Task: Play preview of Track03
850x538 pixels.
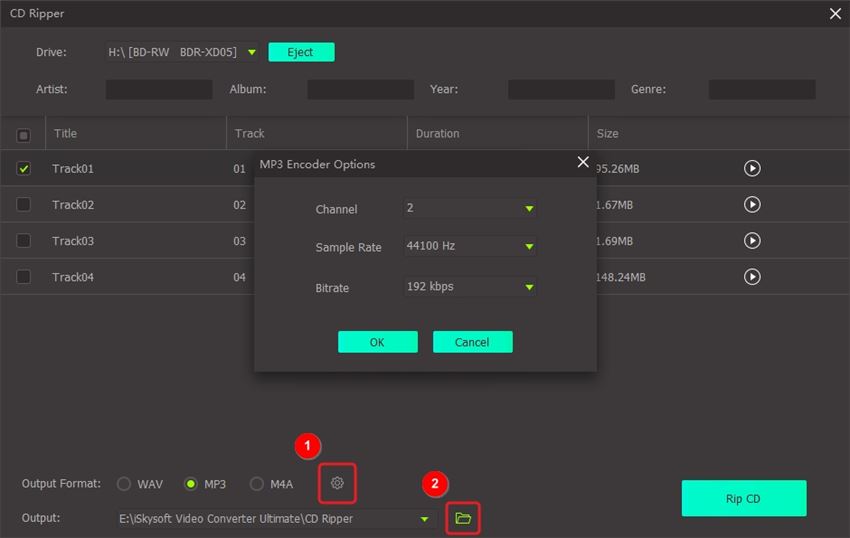Action: [752, 241]
